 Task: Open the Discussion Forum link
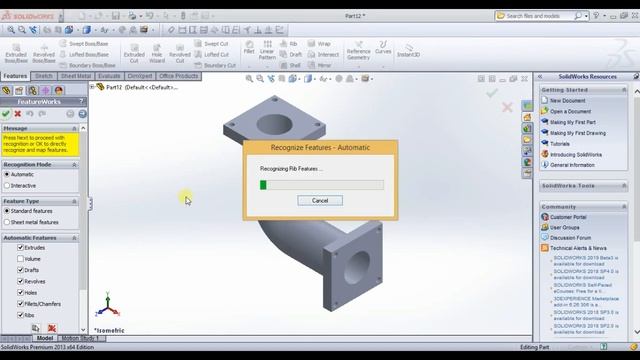[x=570, y=238]
